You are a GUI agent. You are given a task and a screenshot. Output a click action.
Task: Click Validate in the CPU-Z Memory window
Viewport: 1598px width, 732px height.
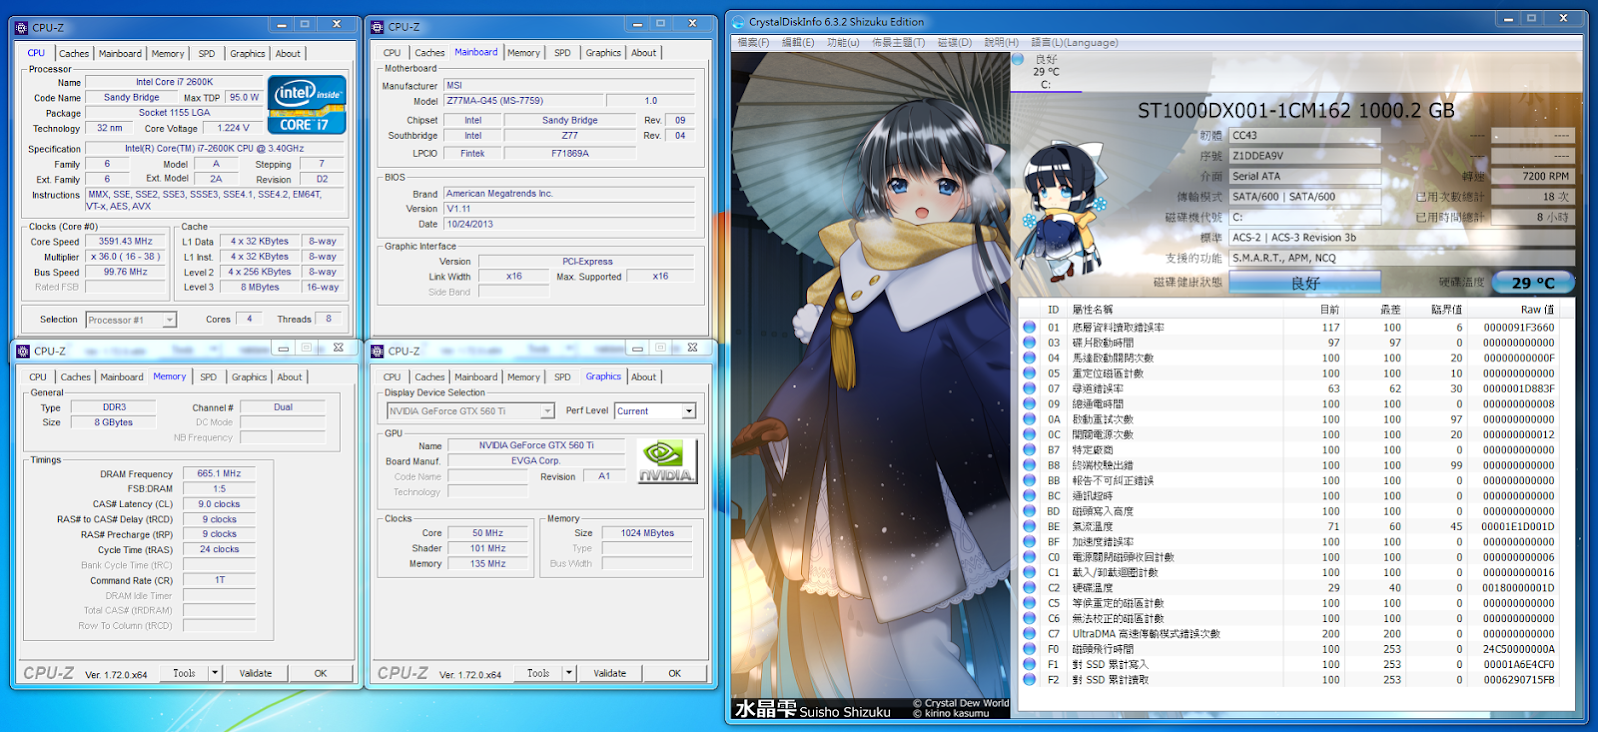point(256,673)
